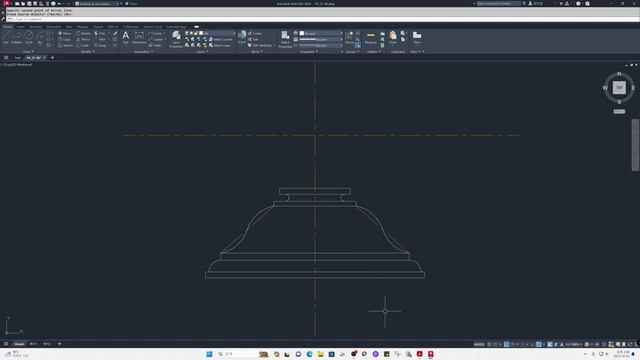
Task: Switch to the Model layout tab
Action: 19,344
